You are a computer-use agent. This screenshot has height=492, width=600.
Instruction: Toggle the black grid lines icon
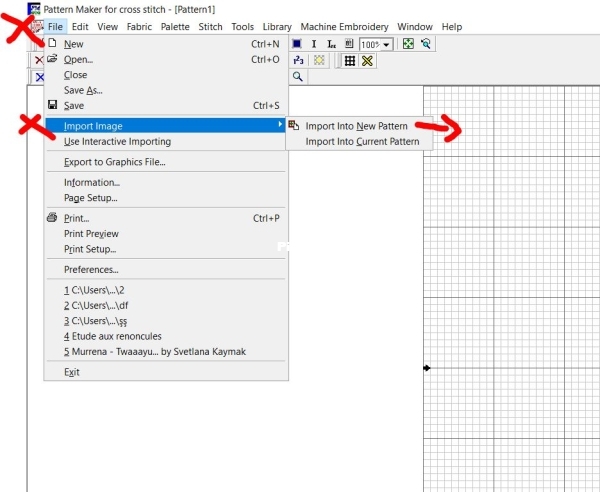click(349, 60)
